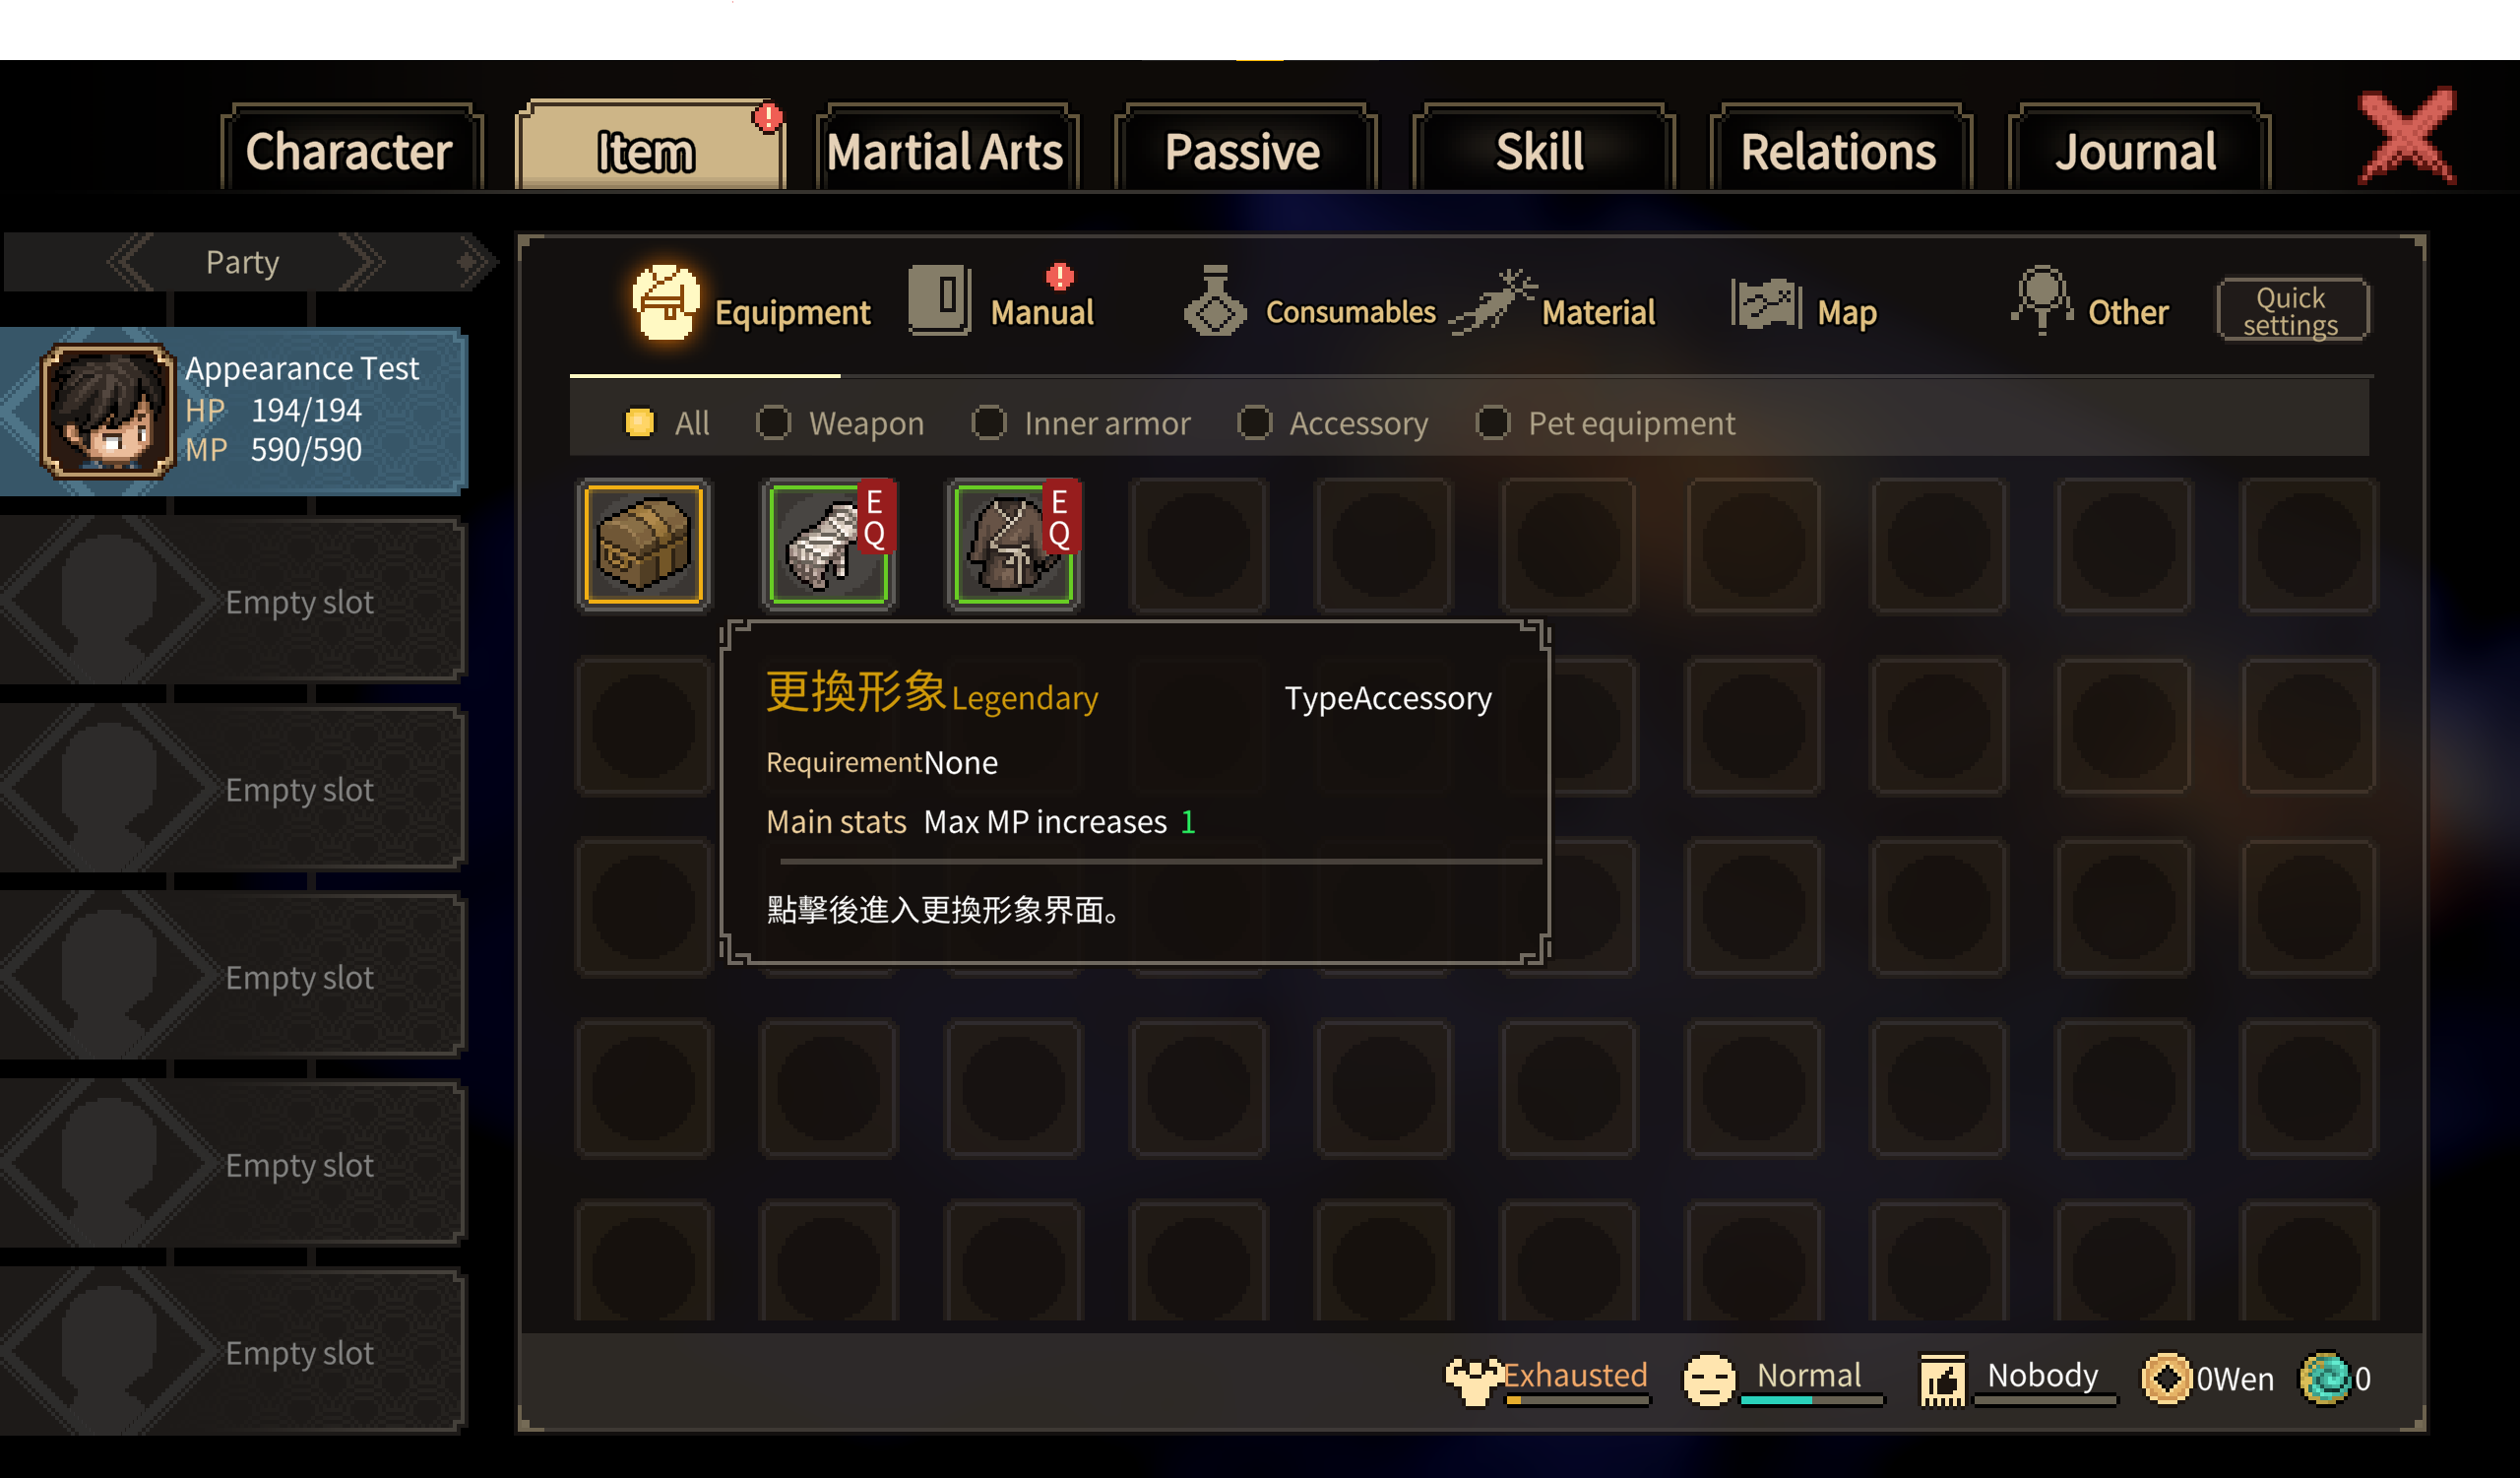
Task: Select the Appearance Test party member
Action: click(x=235, y=410)
